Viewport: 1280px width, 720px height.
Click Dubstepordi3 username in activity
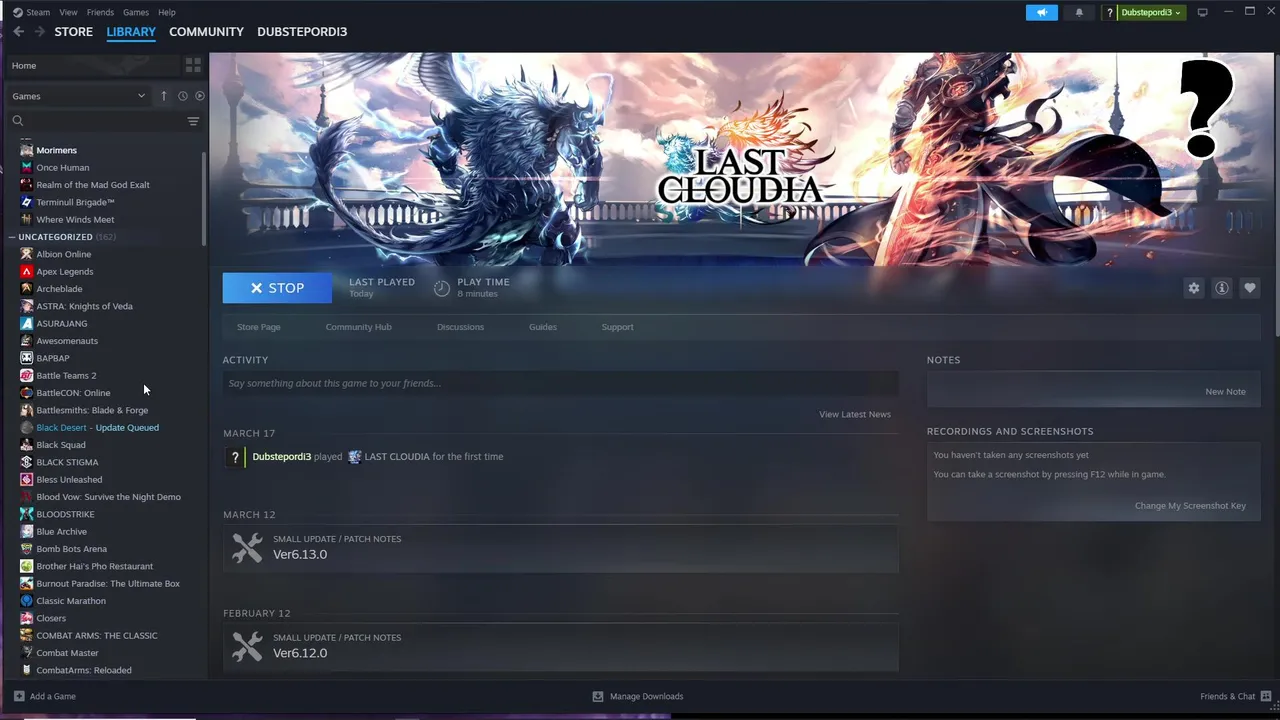point(281,457)
